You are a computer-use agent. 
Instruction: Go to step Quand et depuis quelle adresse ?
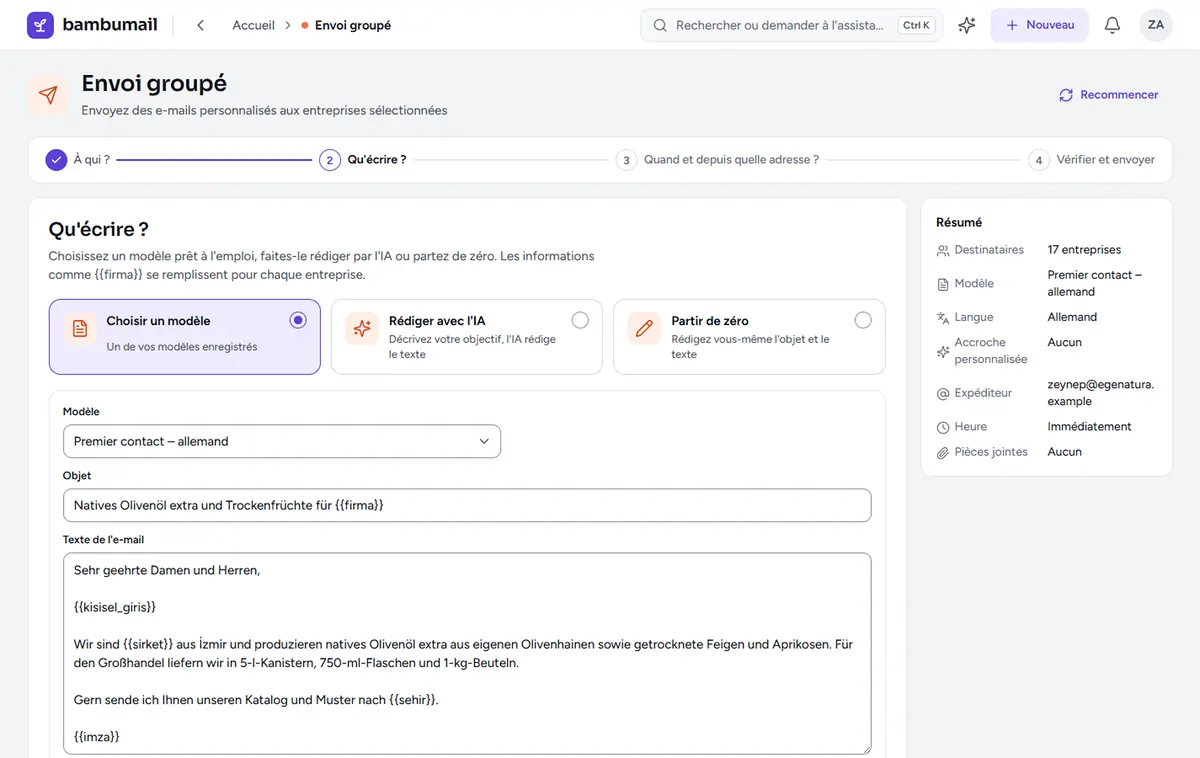717,160
